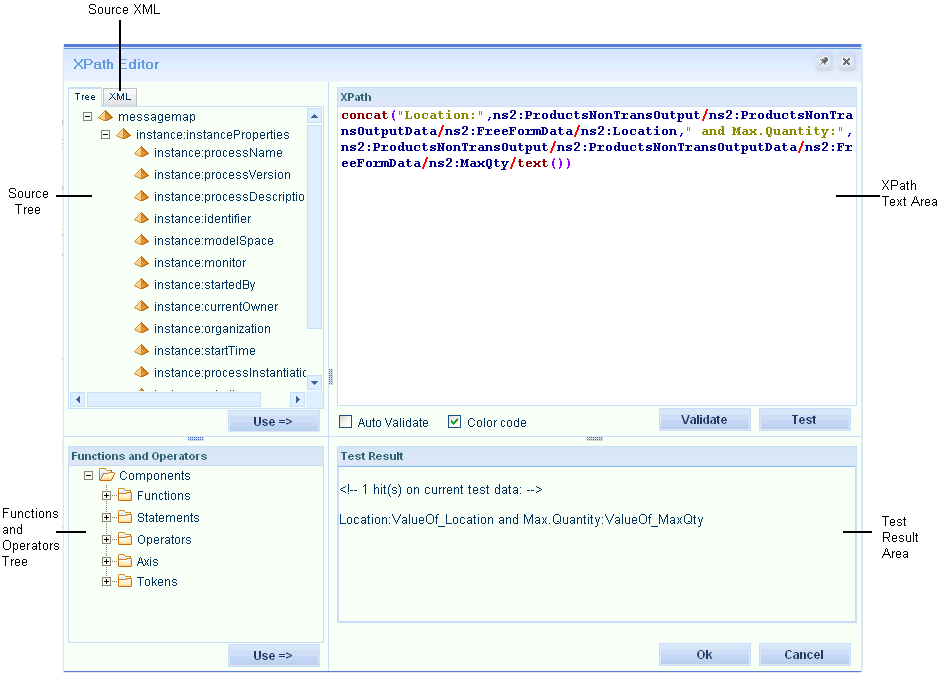Click the pin icon in the title bar
The image size is (940, 680).
point(823,63)
